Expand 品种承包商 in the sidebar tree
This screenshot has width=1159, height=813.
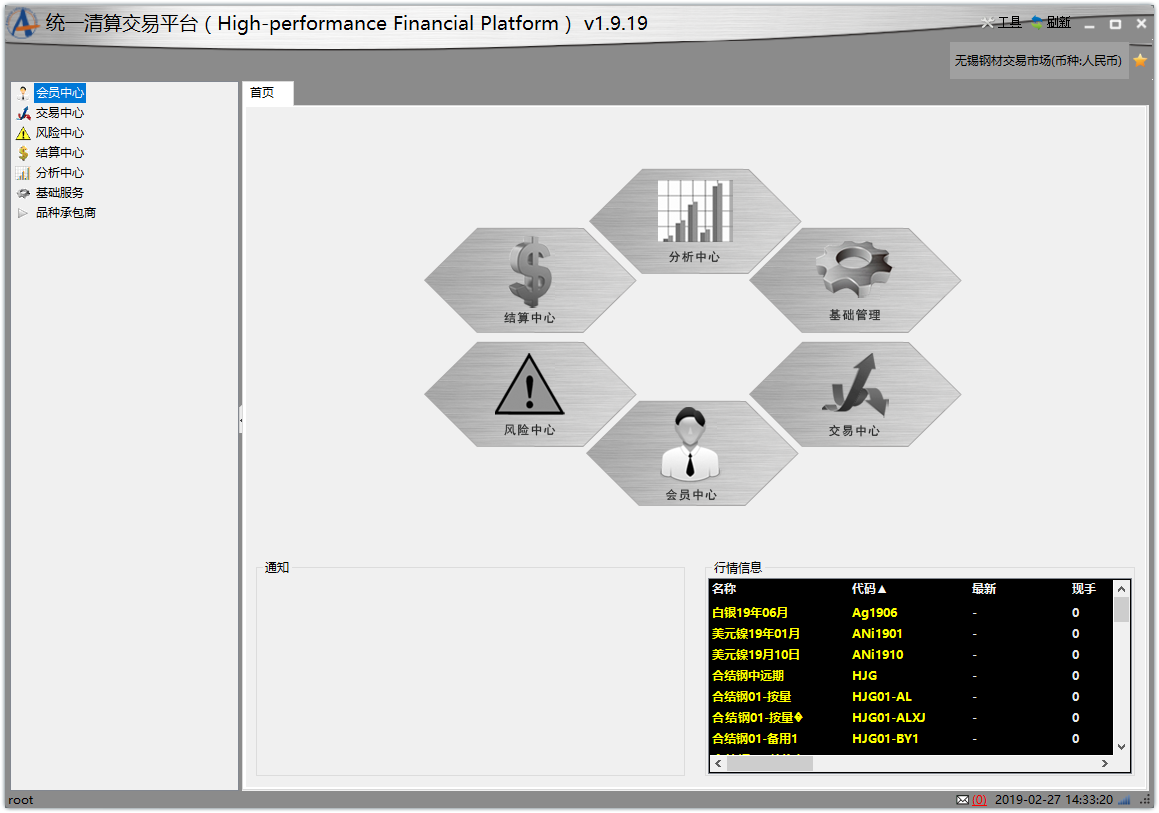click(x=24, y=213)
